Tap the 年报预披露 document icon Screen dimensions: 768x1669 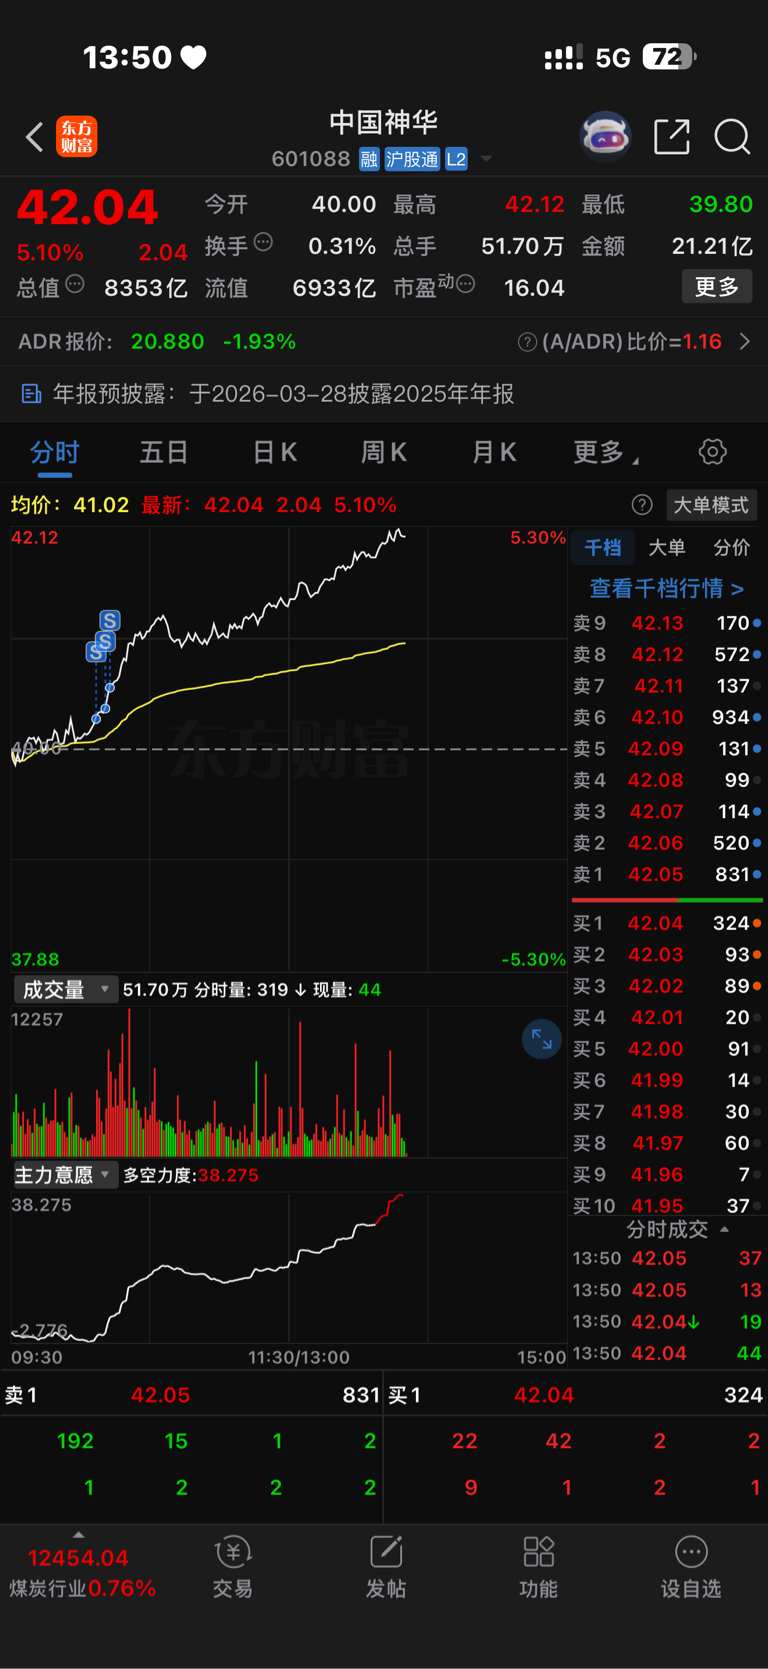31,394
